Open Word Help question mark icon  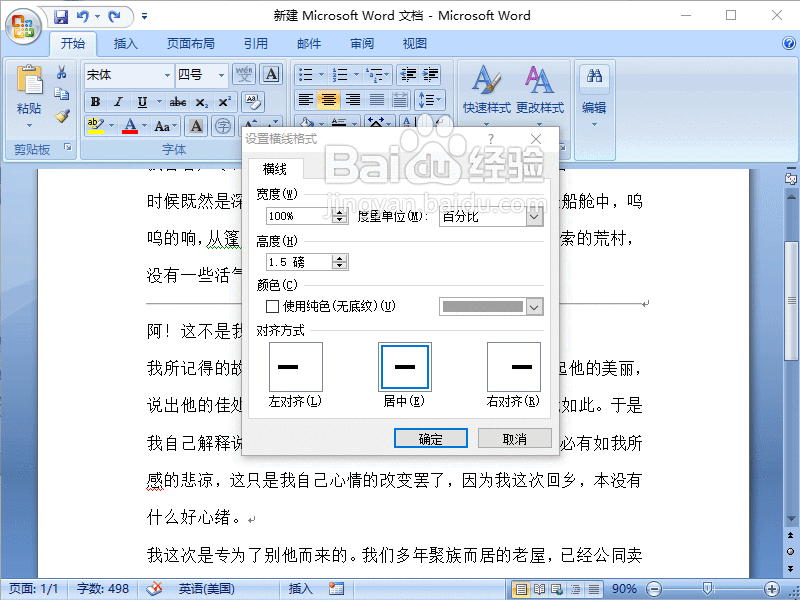[789, 43]
